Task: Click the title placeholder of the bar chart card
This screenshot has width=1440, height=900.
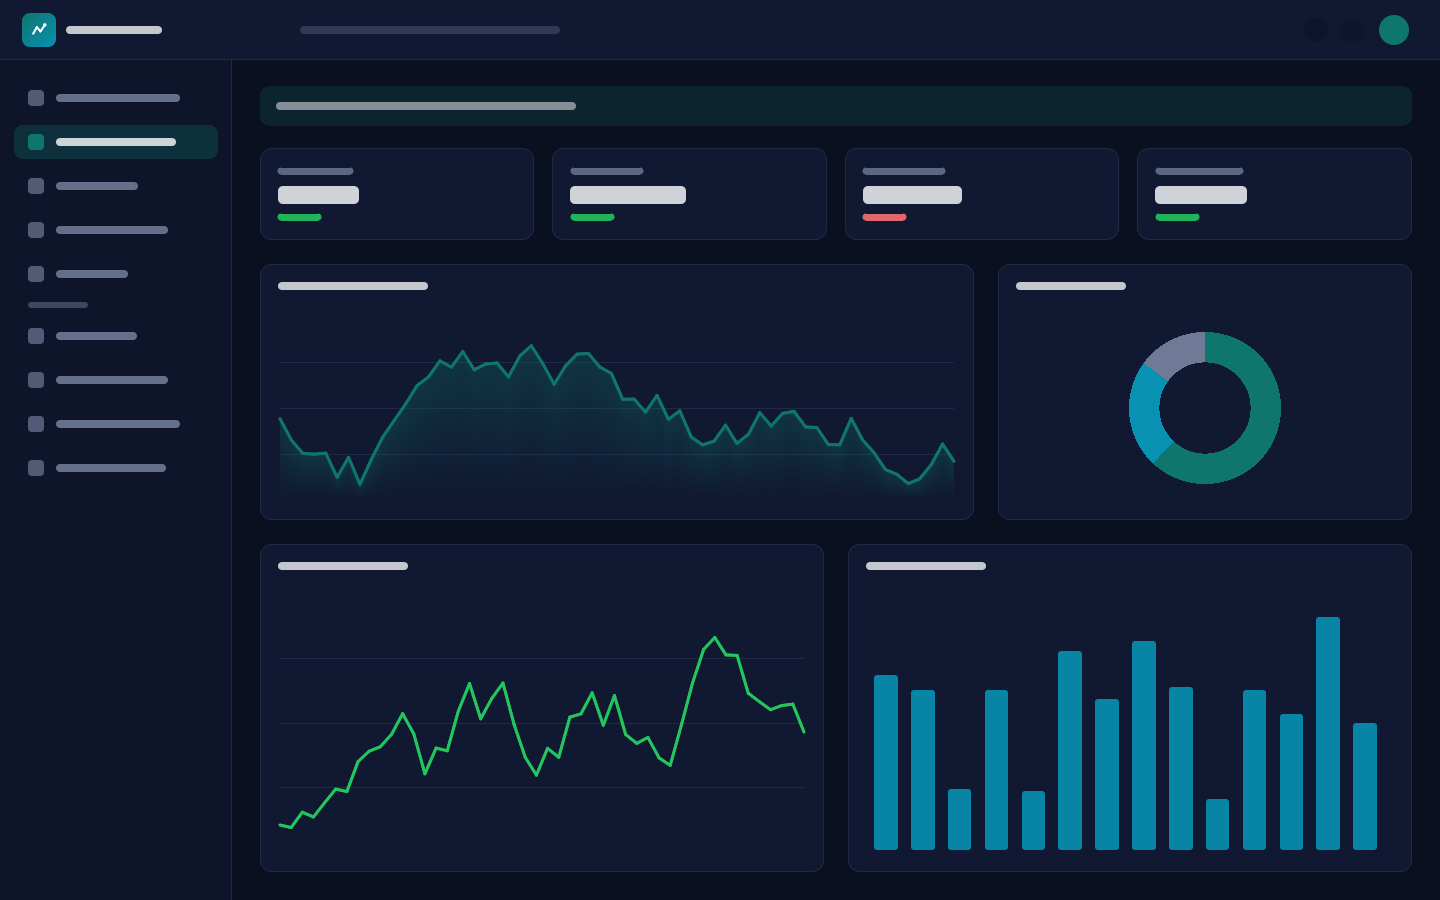Action: pos(926,566)
